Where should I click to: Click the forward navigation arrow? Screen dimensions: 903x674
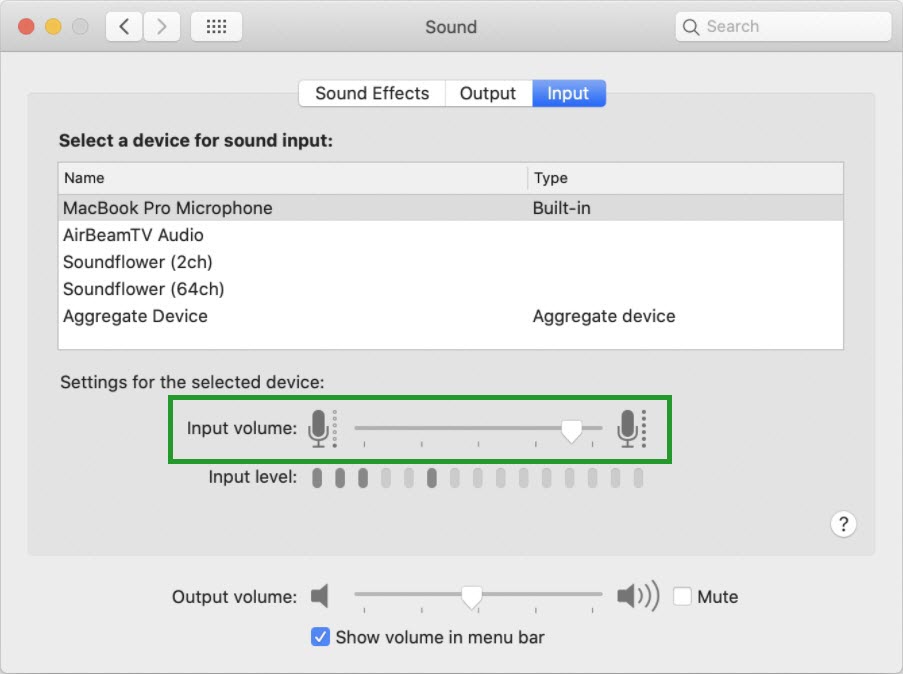coord(162,26)
